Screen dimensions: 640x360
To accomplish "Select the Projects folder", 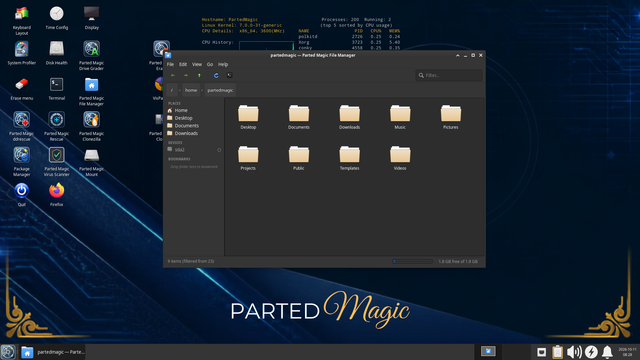I will (x=248, y=158).
